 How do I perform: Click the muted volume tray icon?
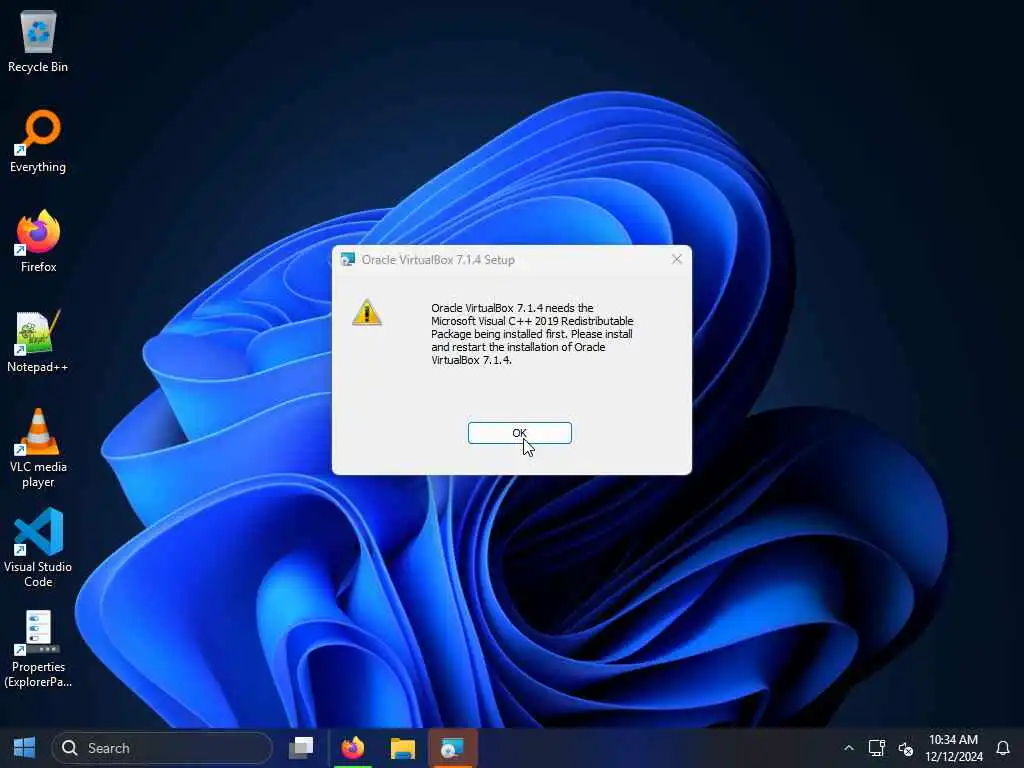point(906,748)
